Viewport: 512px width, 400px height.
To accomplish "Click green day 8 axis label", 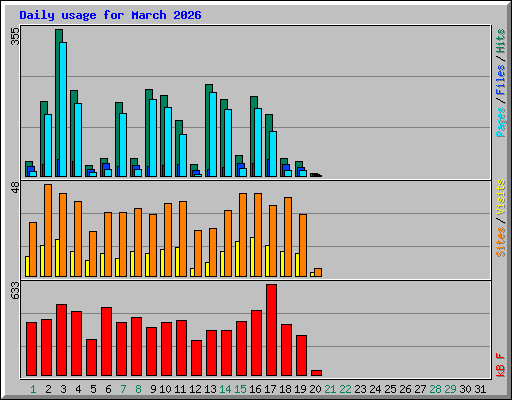I will pos(138,389).
